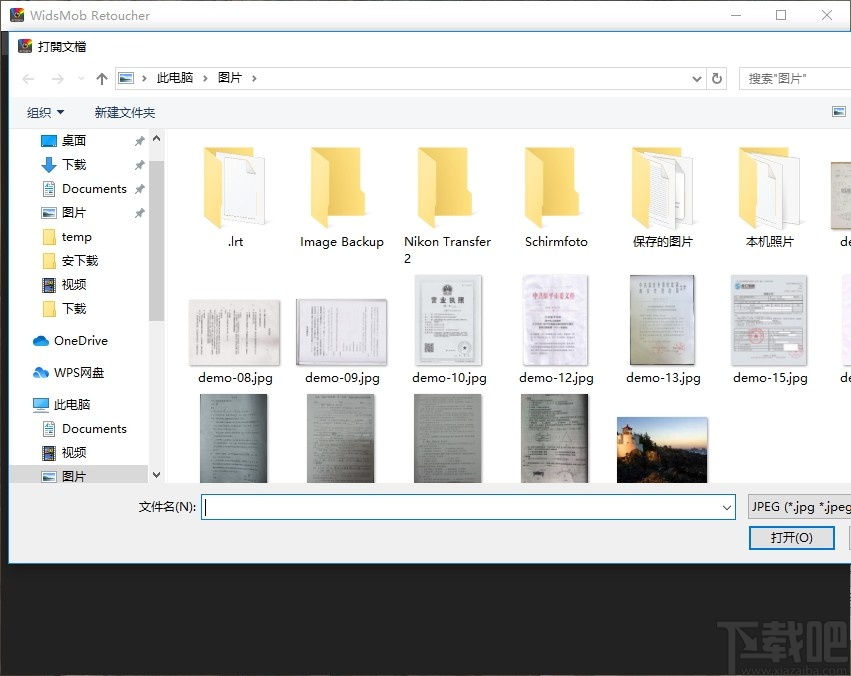
Task: Select the demo-12.jpg thumbnail
Action: [555, 320]
